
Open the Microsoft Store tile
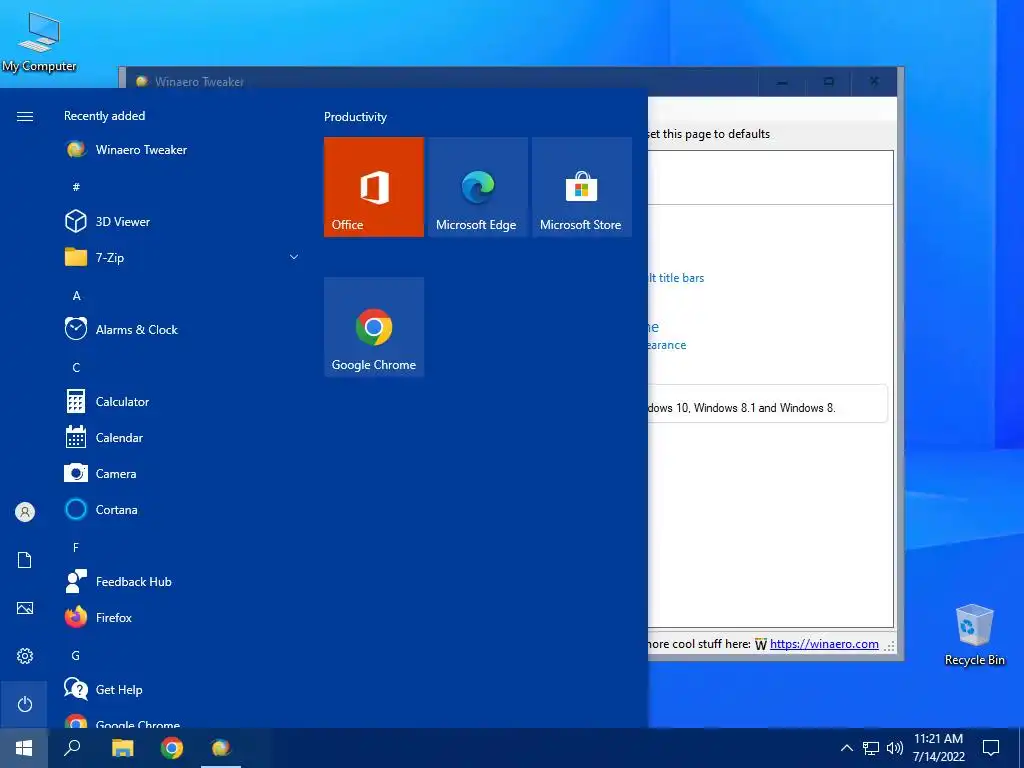point(582,187)
